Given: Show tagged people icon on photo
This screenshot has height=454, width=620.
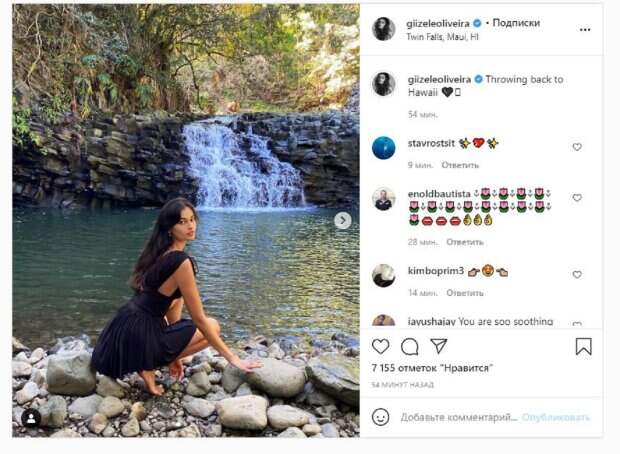Looking at the screenshot, I should pos(31,418).
